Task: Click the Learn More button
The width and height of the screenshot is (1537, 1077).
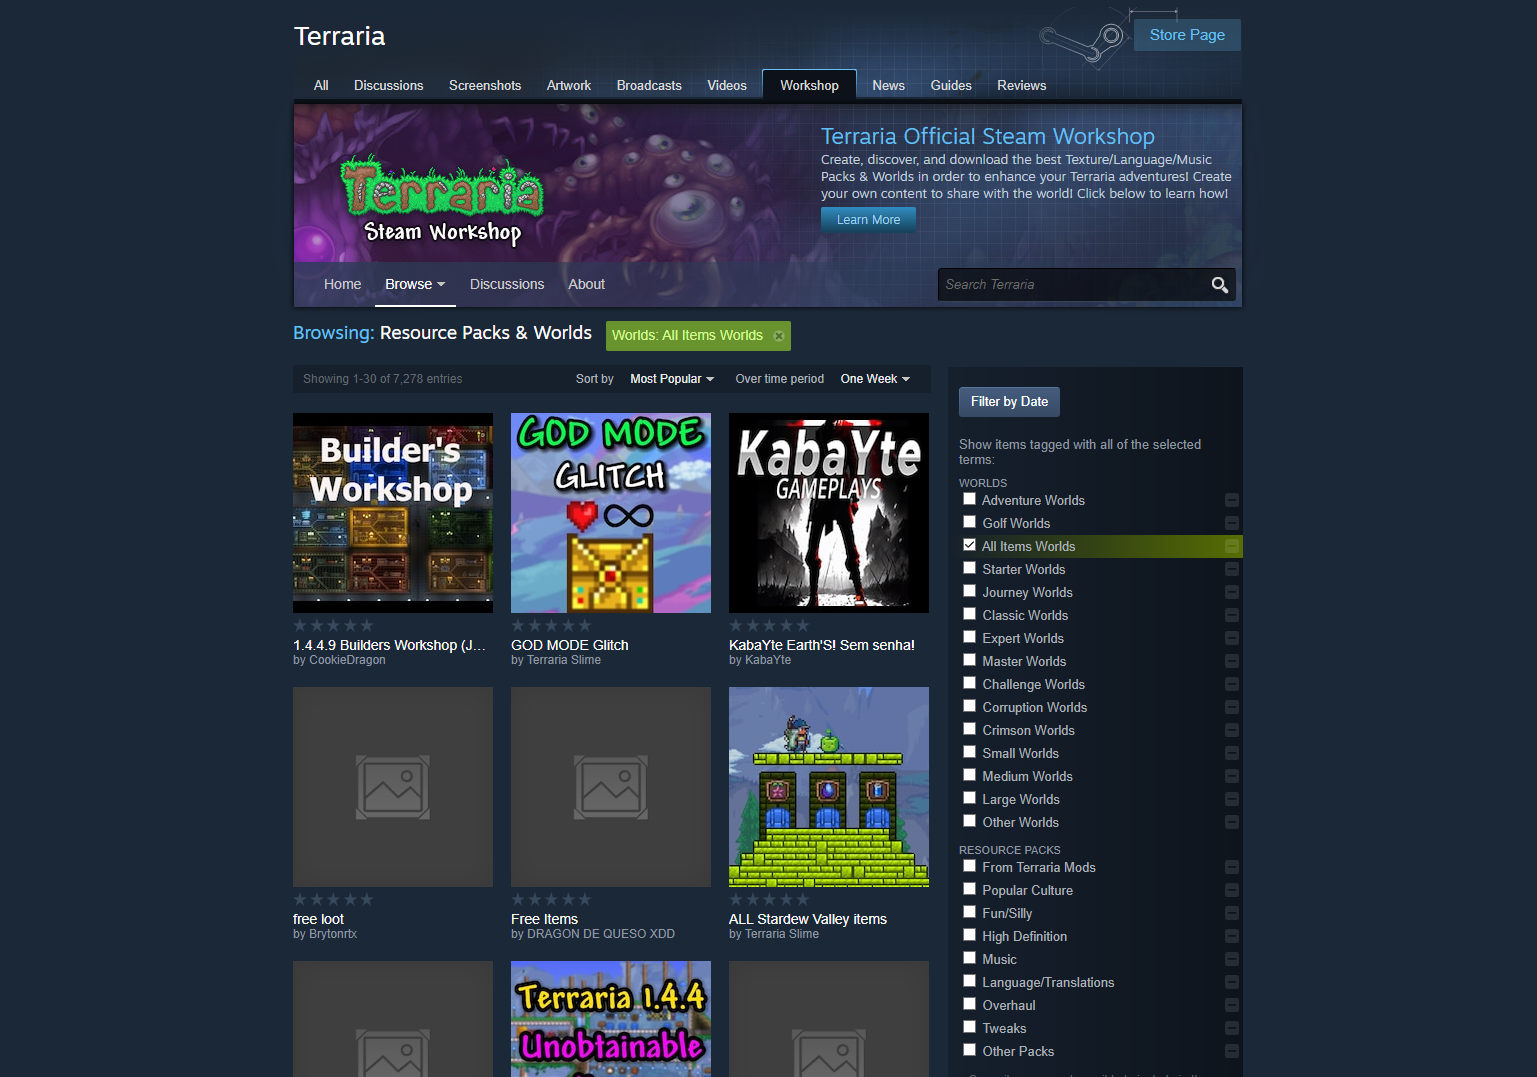Action: (868, 220)
